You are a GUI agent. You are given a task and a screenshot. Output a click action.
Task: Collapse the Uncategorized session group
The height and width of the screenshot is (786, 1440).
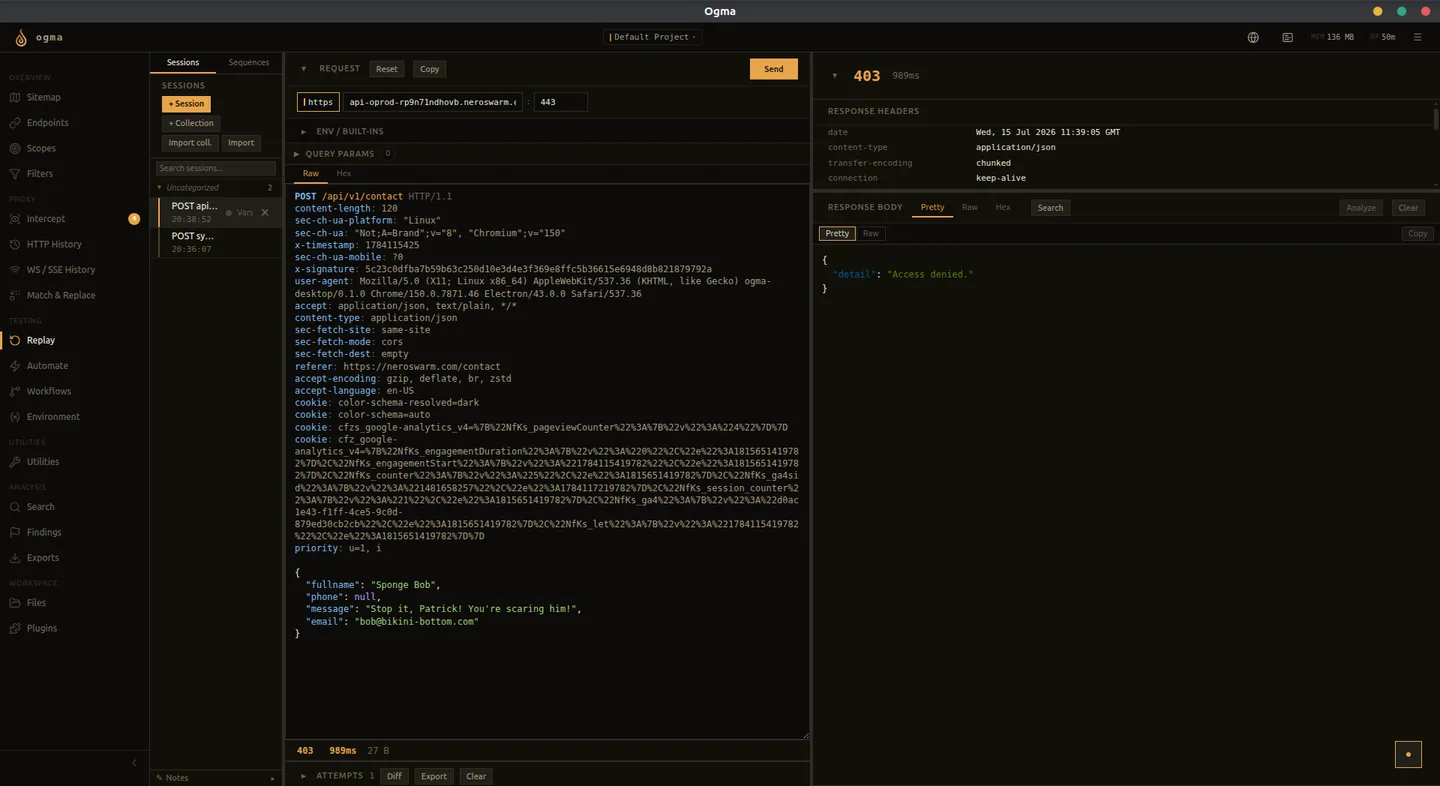coord(159,188)
